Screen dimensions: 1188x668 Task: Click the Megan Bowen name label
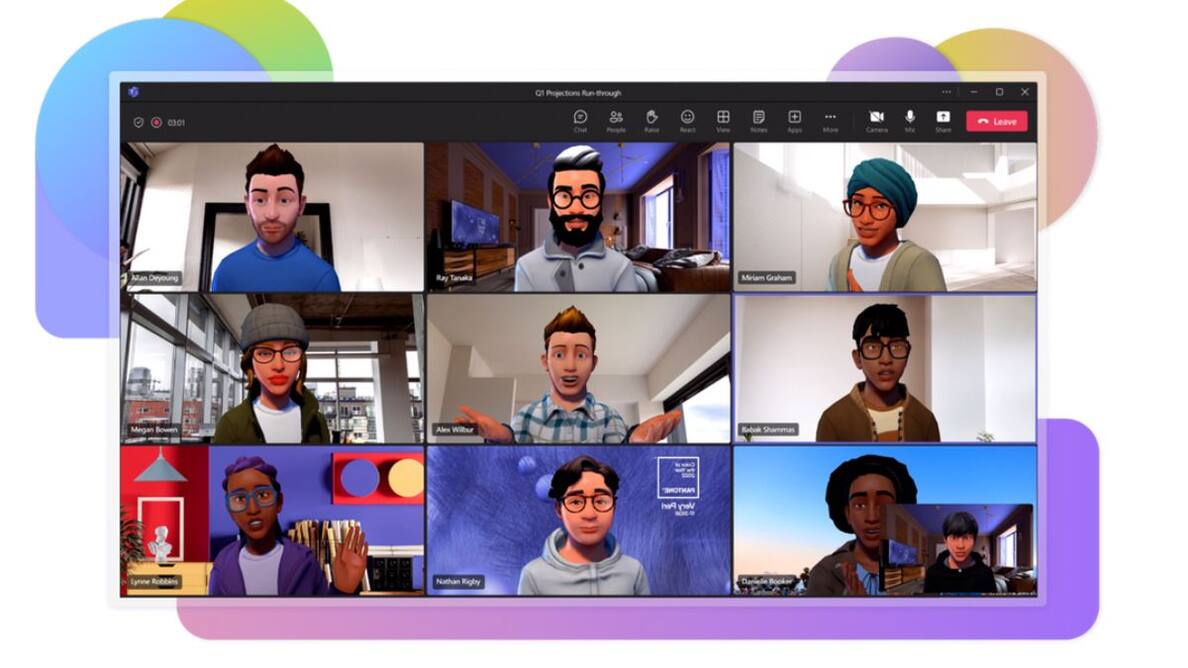coord(155,430)
